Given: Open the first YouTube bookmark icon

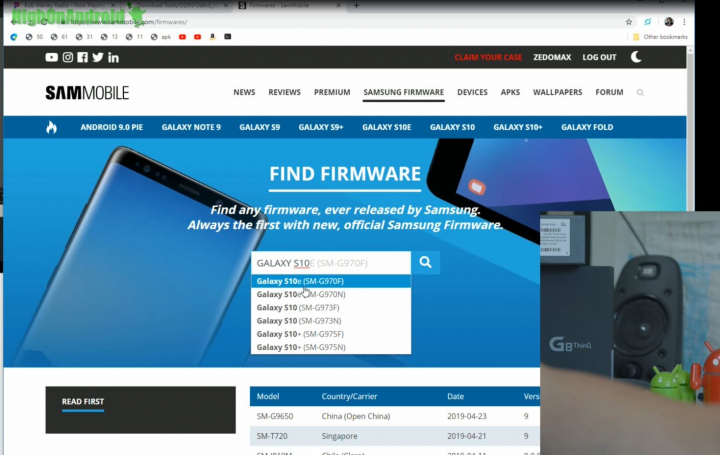Looking at the screenshot, I should (182, 37).
